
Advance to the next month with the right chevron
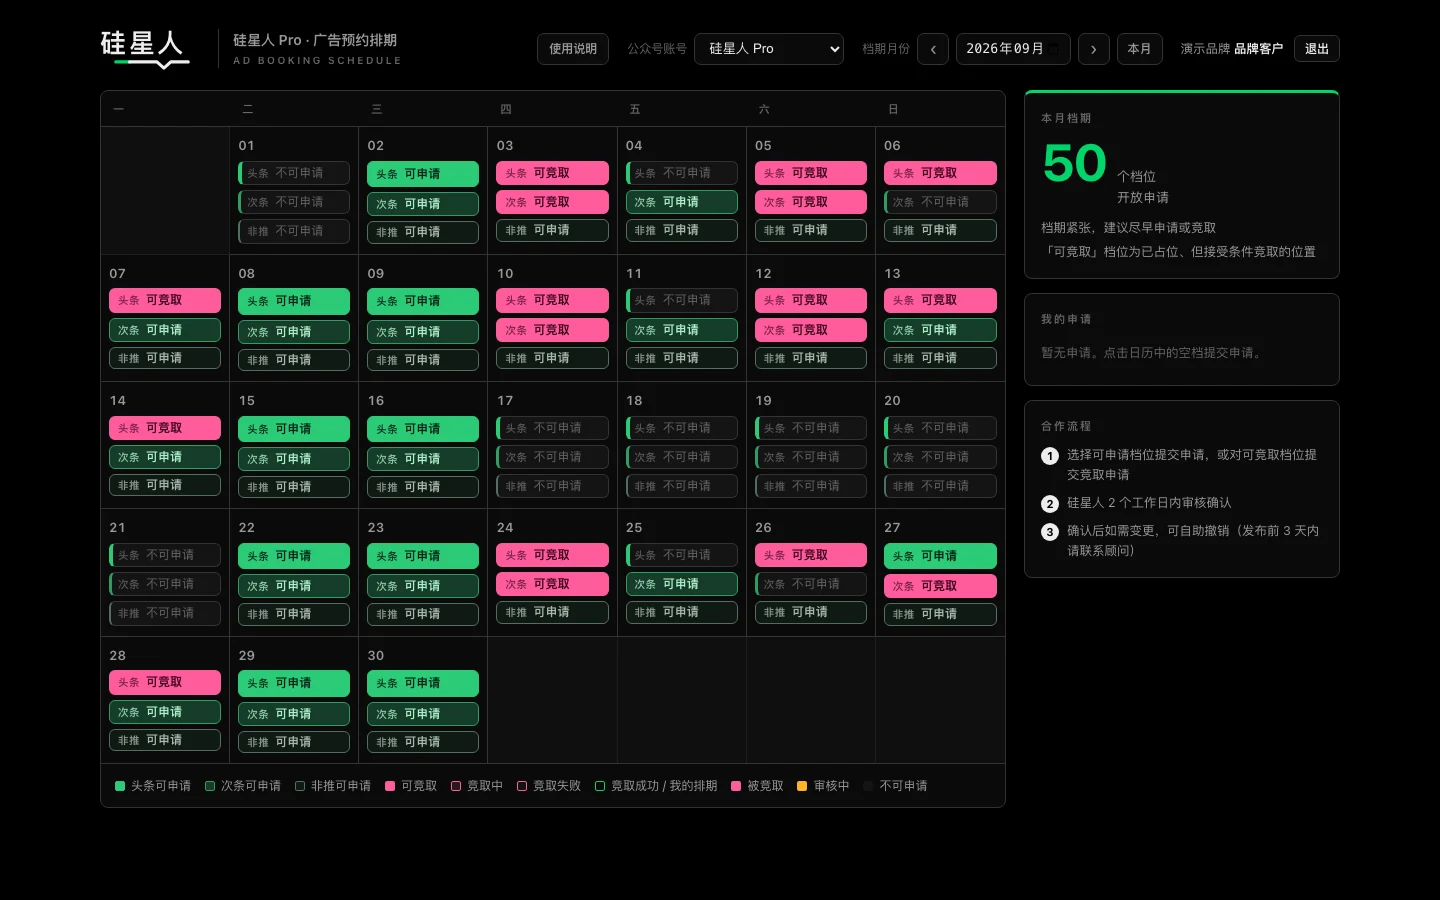[x=1093, y=49]
